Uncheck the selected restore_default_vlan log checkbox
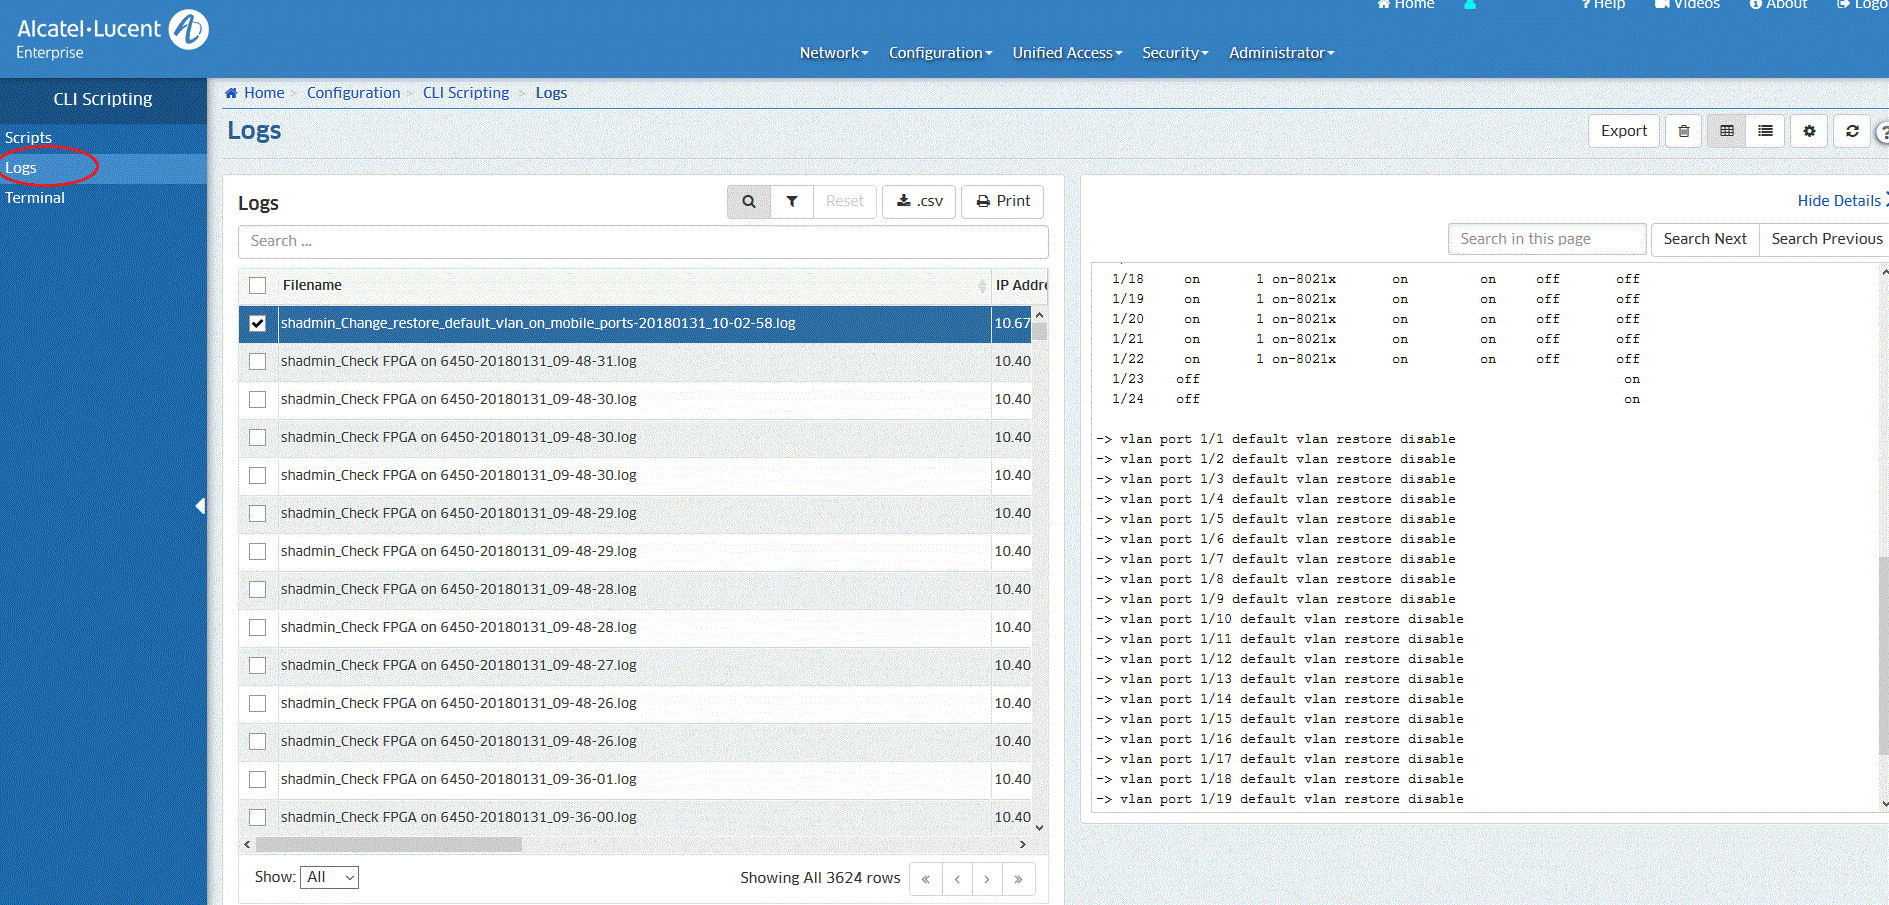1889x905 pixels. pos(258,324)
